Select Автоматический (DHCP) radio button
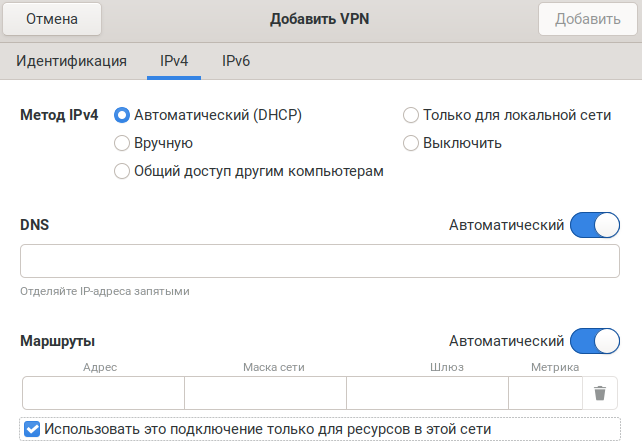Screen dimensions: 642x445 (x=122, y=115)
